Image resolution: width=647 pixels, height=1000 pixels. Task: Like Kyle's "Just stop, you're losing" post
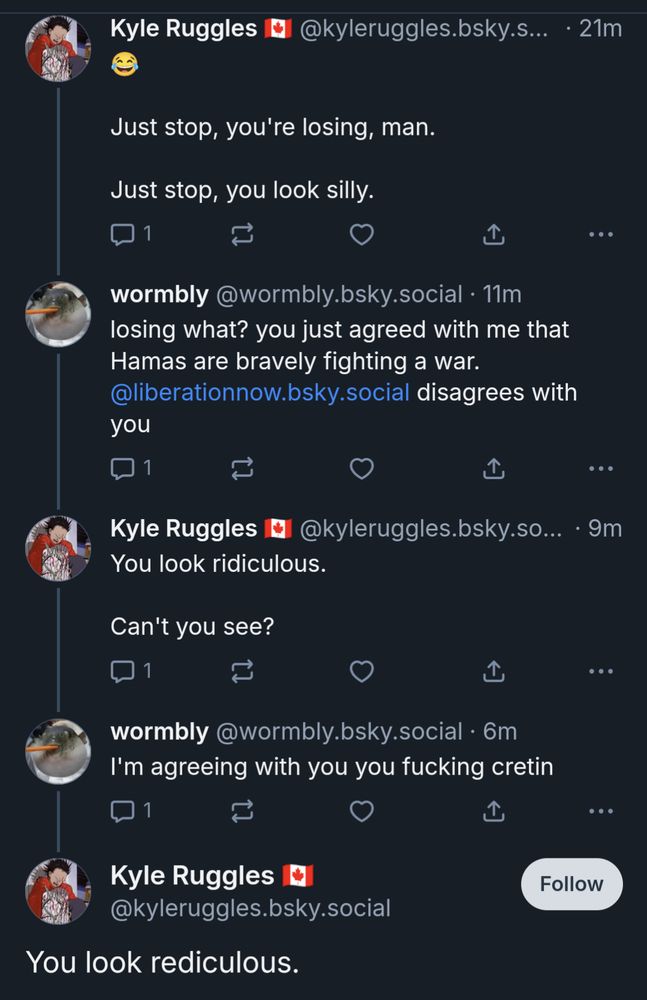pos(362,235)
